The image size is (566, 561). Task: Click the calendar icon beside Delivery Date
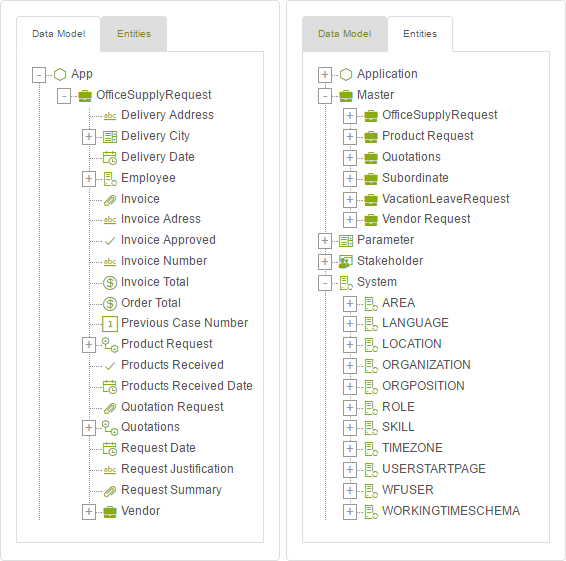(x=110, y=158)
